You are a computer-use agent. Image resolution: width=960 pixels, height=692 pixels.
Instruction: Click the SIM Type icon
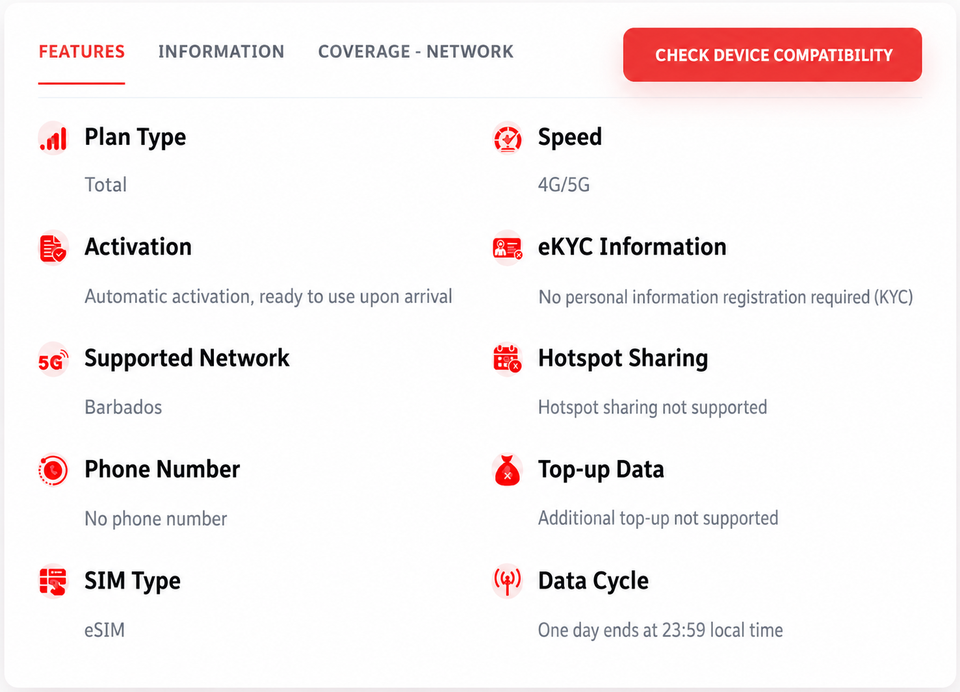point(53,581)
